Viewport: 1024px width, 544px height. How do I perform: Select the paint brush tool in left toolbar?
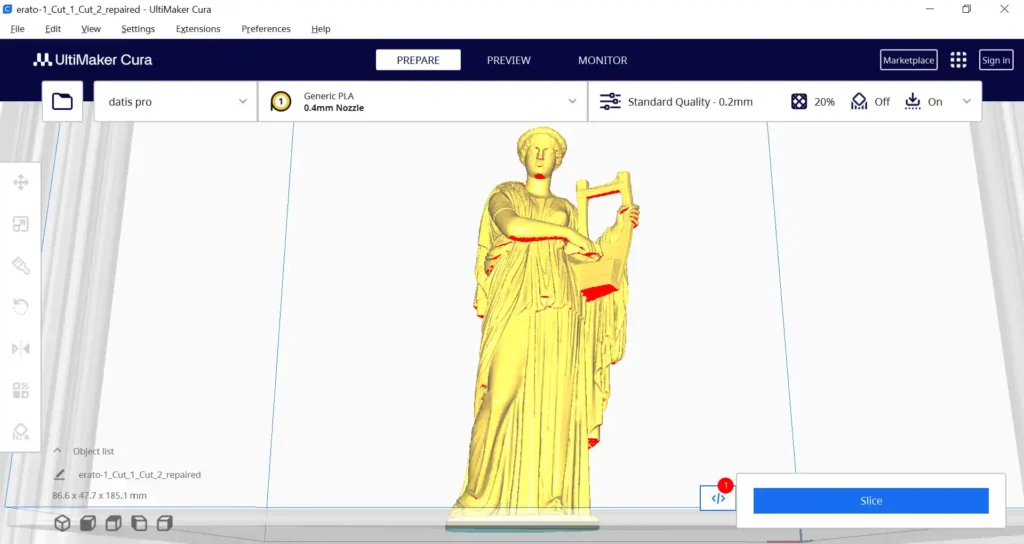(x=21, y=266)
